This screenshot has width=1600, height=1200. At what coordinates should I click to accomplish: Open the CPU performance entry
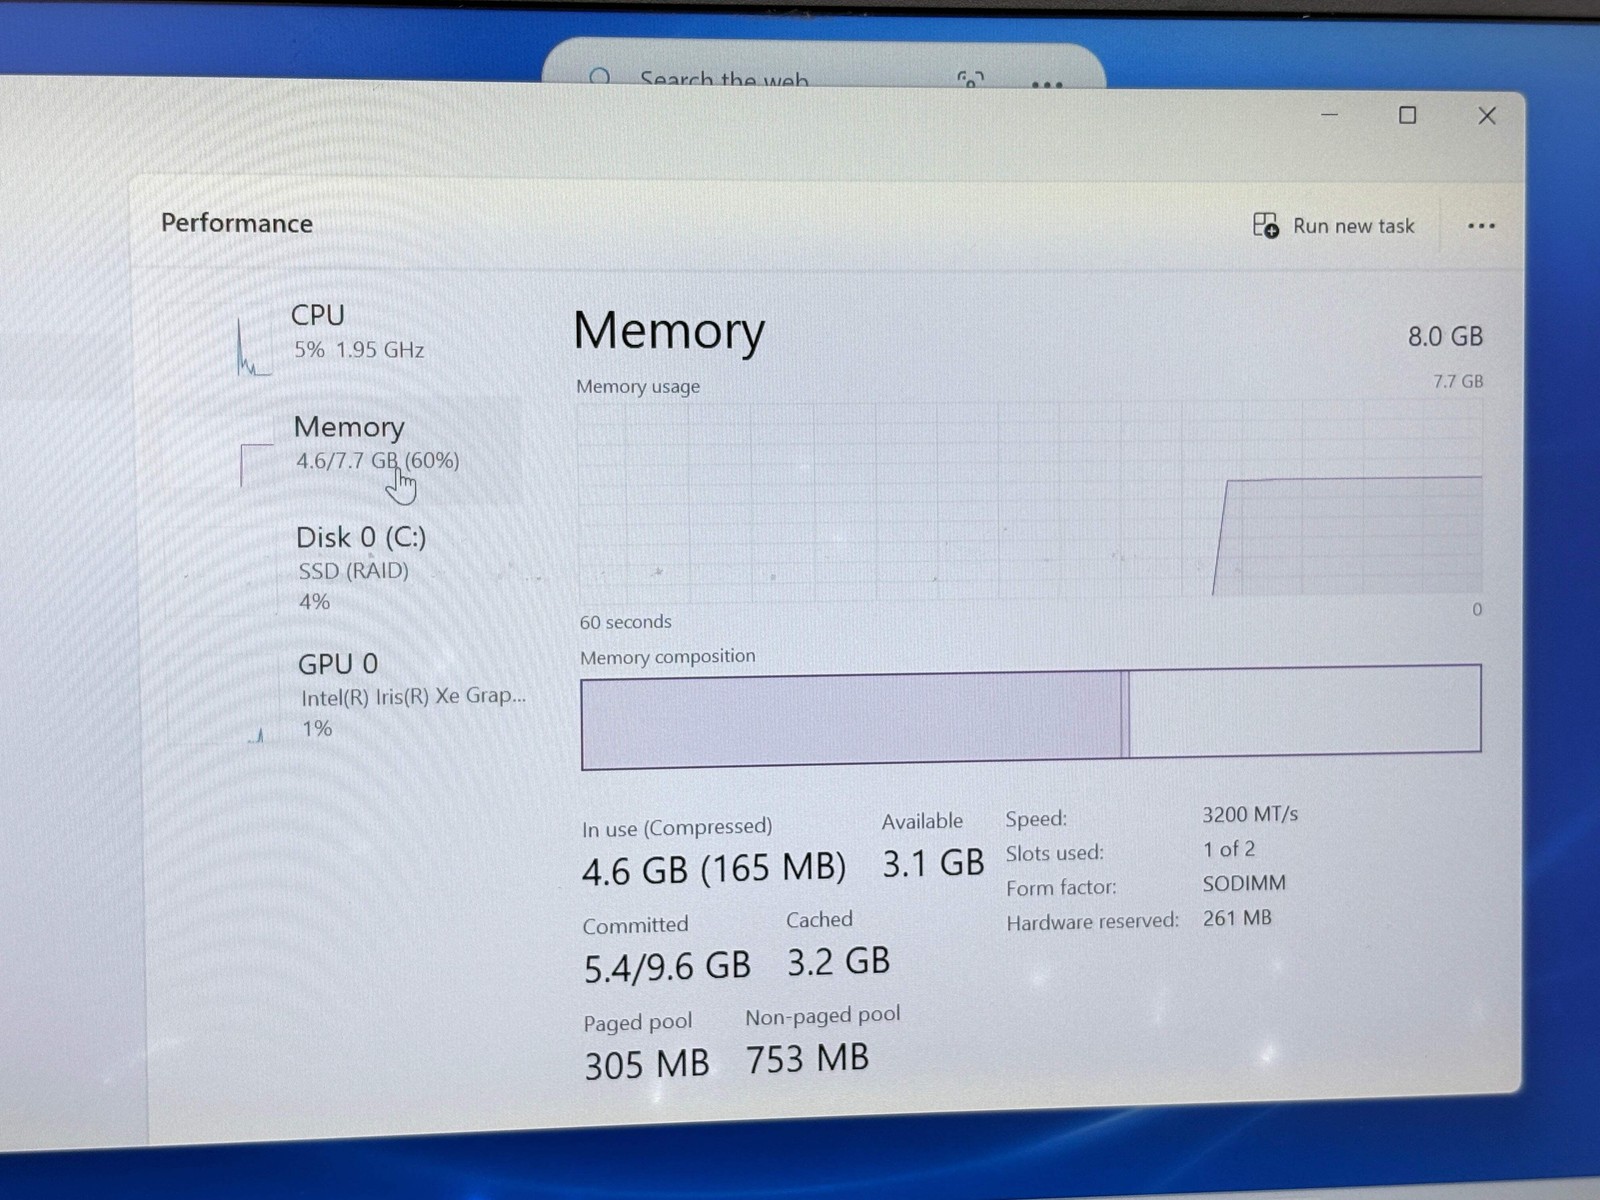click(358, 332)
